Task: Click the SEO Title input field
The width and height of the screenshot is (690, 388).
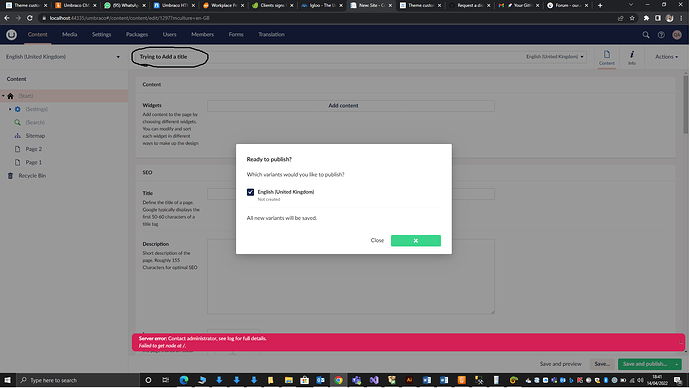Action: pos(351,194)
